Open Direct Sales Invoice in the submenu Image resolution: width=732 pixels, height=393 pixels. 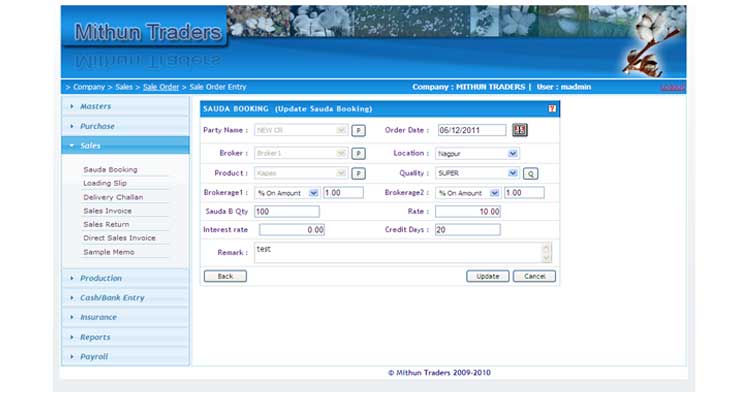point(119,238)
